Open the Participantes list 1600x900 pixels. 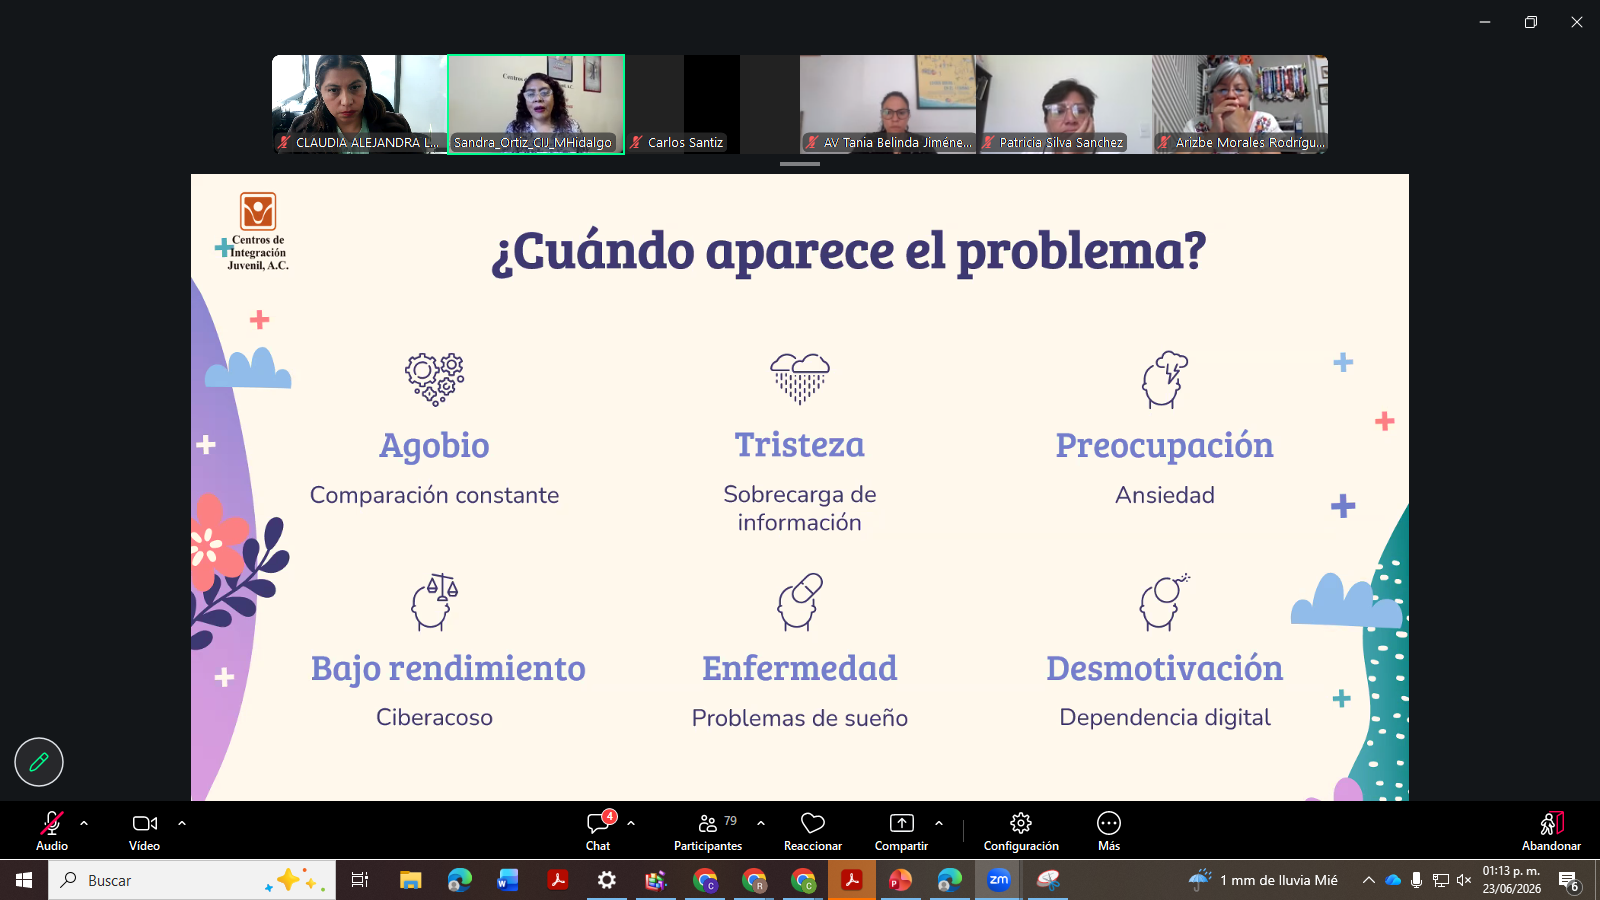(x=708, y=831)
